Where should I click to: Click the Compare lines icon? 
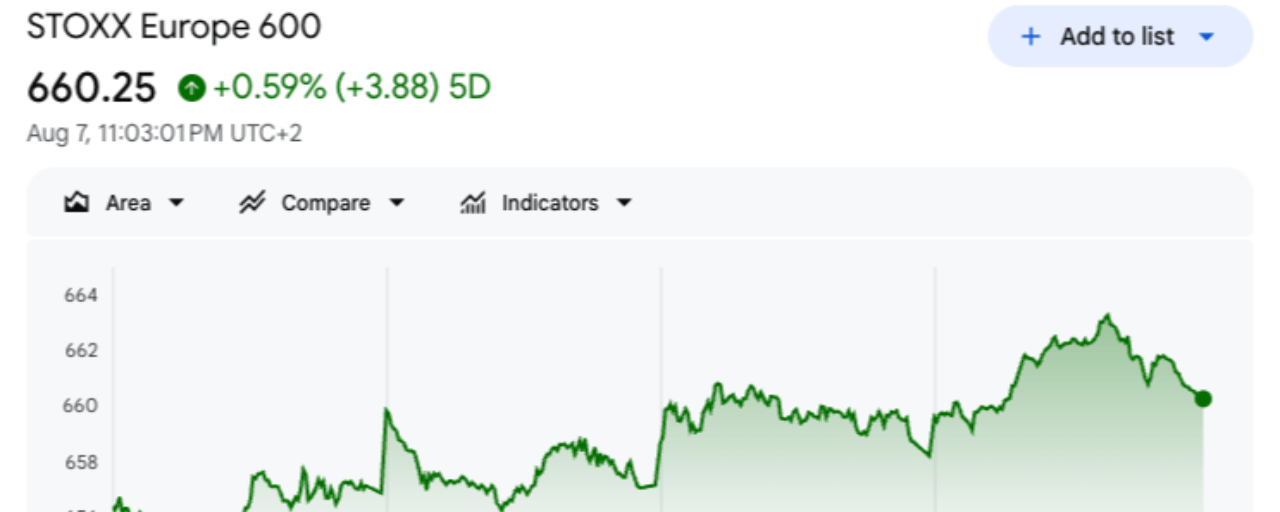coord(251,203)
